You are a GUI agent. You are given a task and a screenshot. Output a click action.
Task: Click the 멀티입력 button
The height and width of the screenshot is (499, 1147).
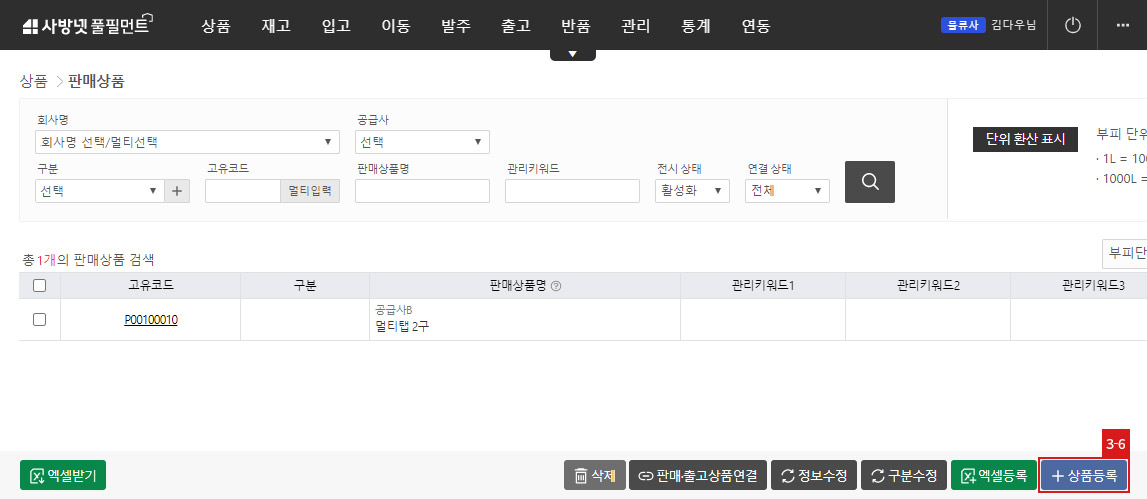[310, 191]
